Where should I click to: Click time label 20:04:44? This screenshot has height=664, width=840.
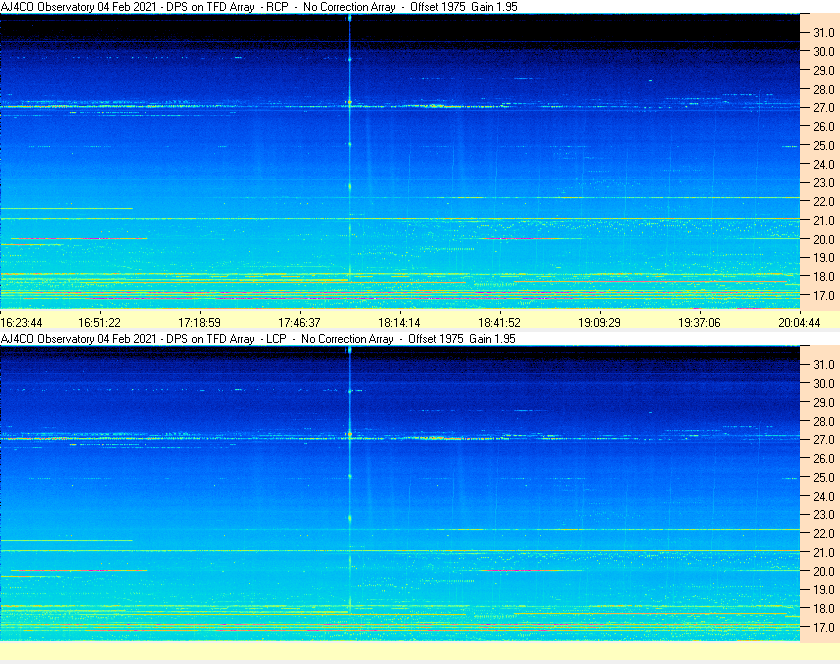tap(799, 323)
